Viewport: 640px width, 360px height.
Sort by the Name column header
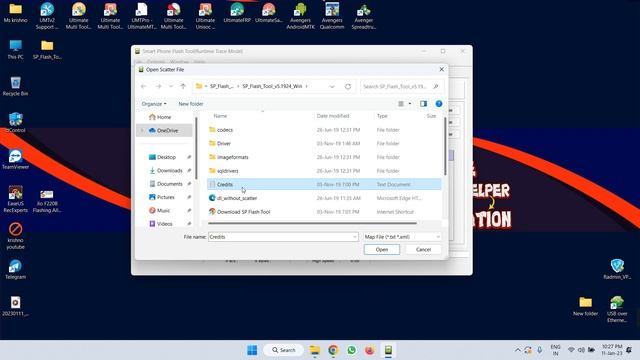[220, 116]
